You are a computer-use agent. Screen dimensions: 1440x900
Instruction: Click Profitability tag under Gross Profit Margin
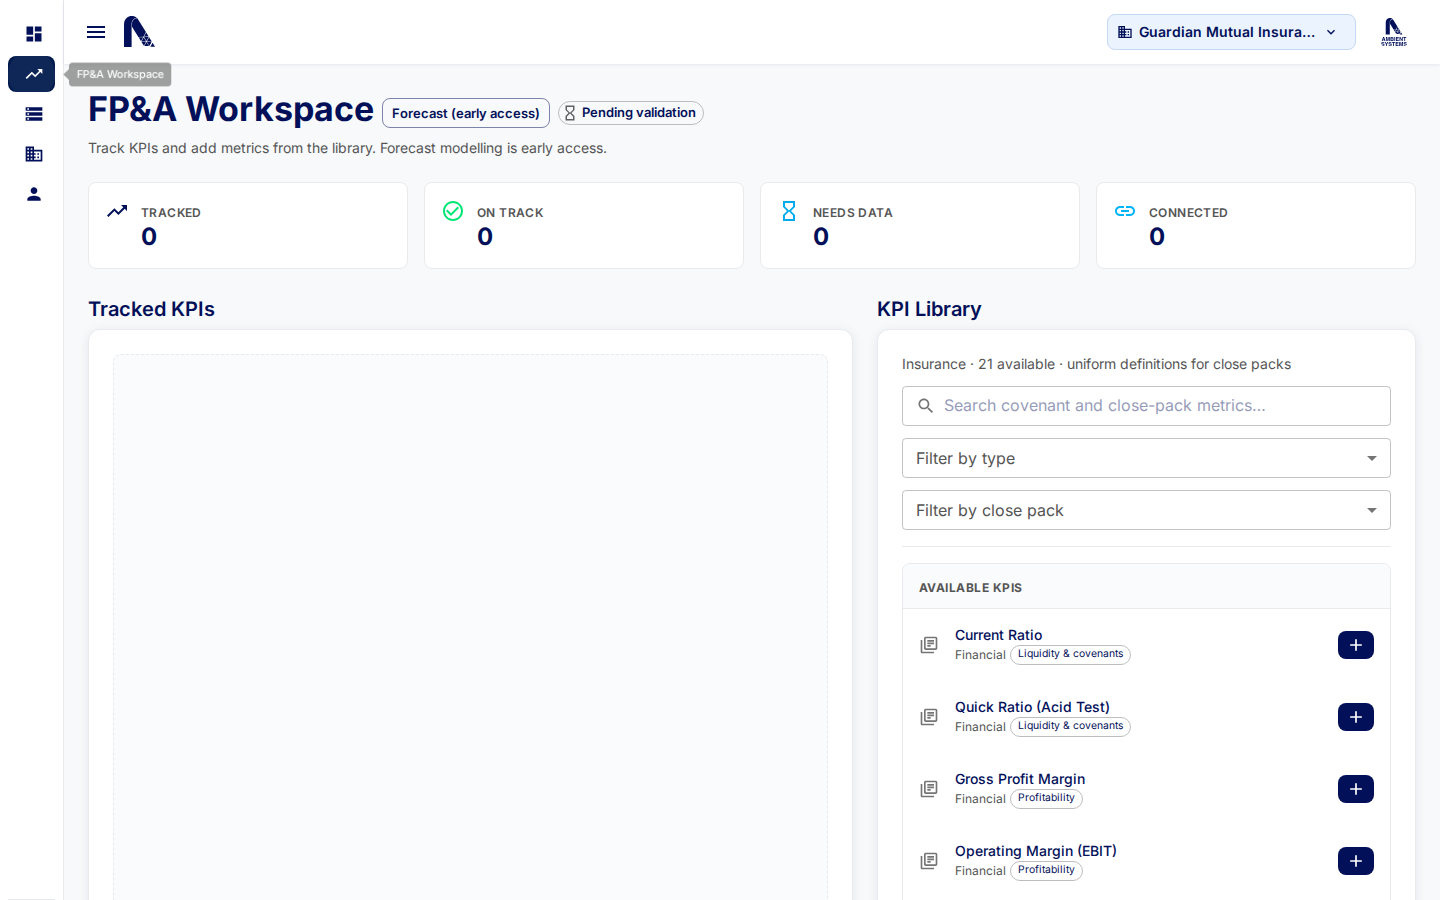pos(1046,798)
